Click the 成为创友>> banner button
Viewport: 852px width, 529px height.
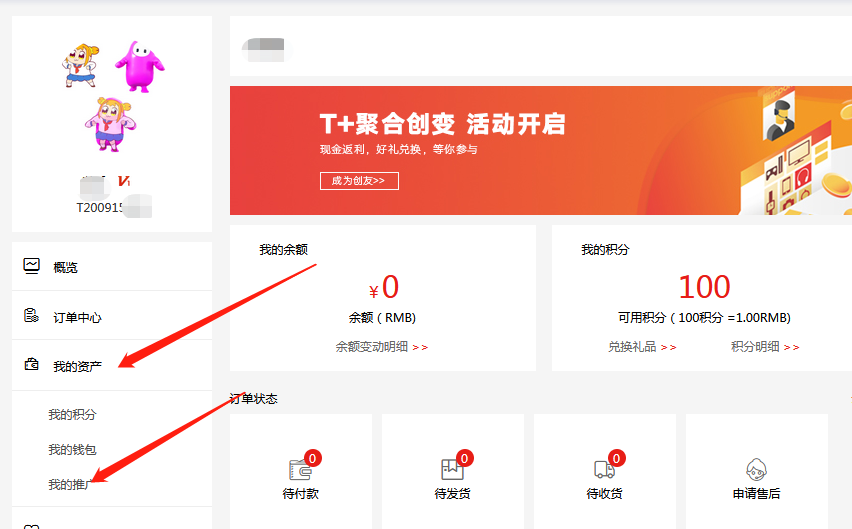tap(359, 181)
